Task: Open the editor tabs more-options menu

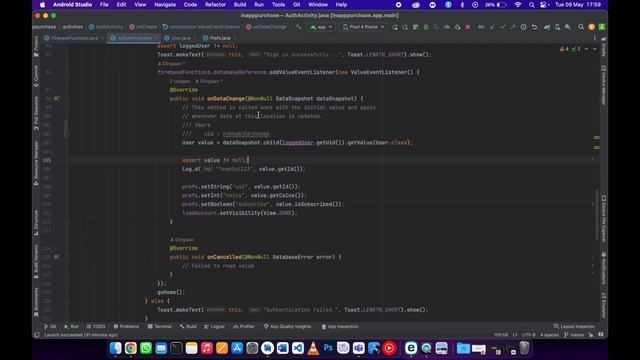Action: click(595, 38)
